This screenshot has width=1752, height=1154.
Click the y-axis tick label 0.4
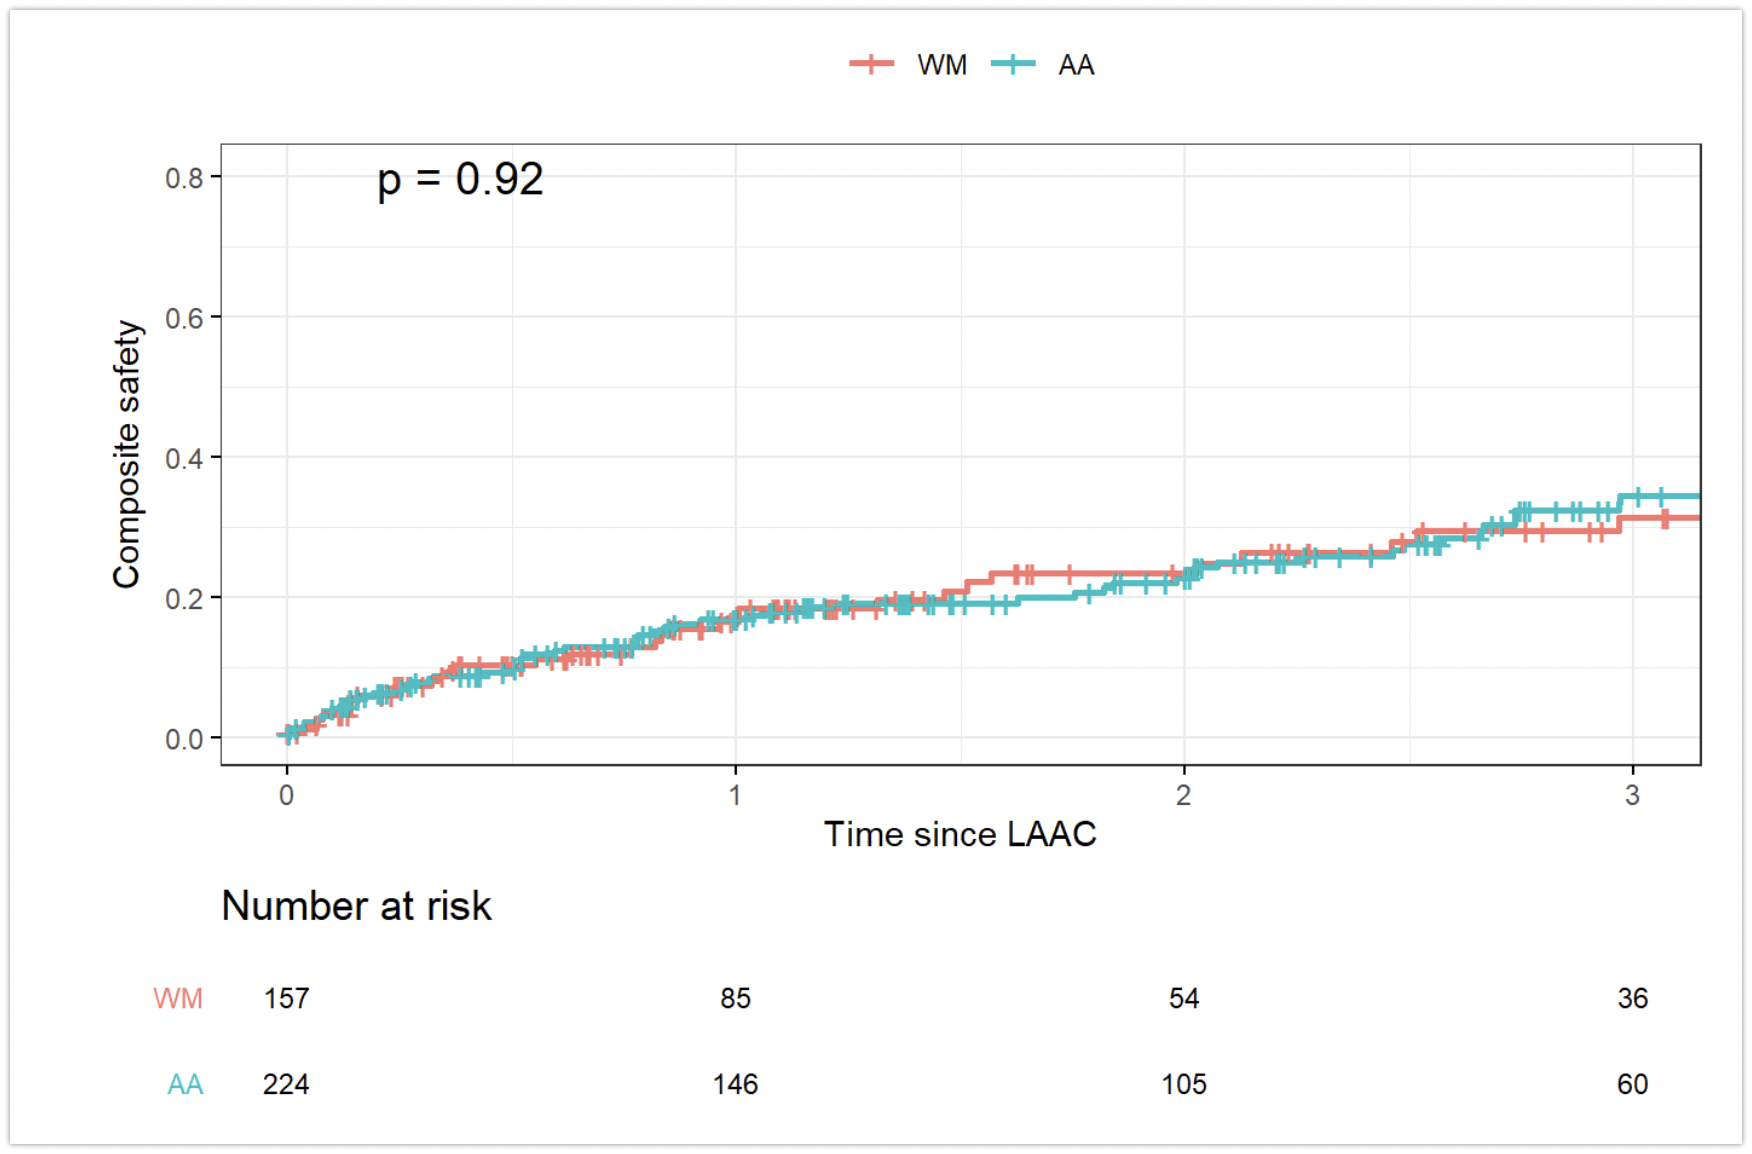(184, 459)
